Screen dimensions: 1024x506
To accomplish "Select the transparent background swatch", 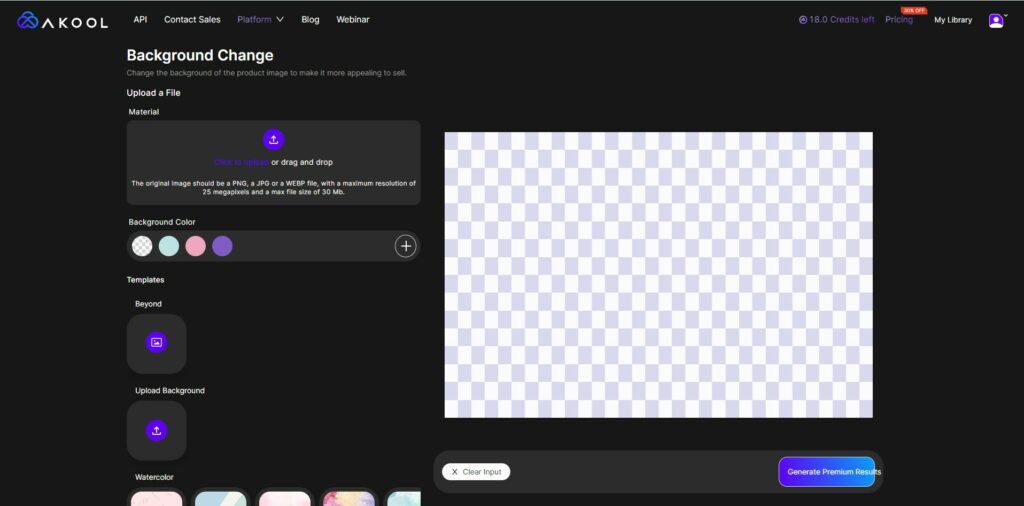I will point(143,246).
